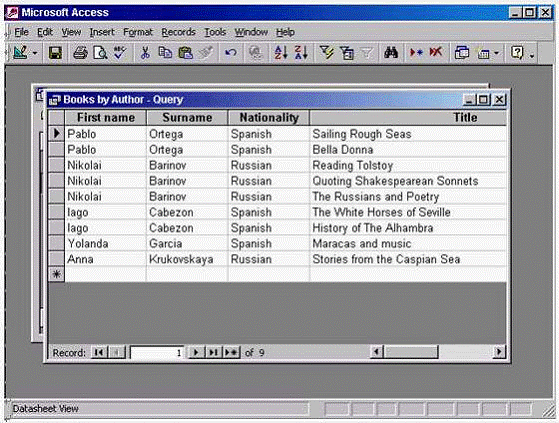The height and width of the screenshot is (423, 559).
Task: Sort records descending Z to A
Action: pos(301,53)
